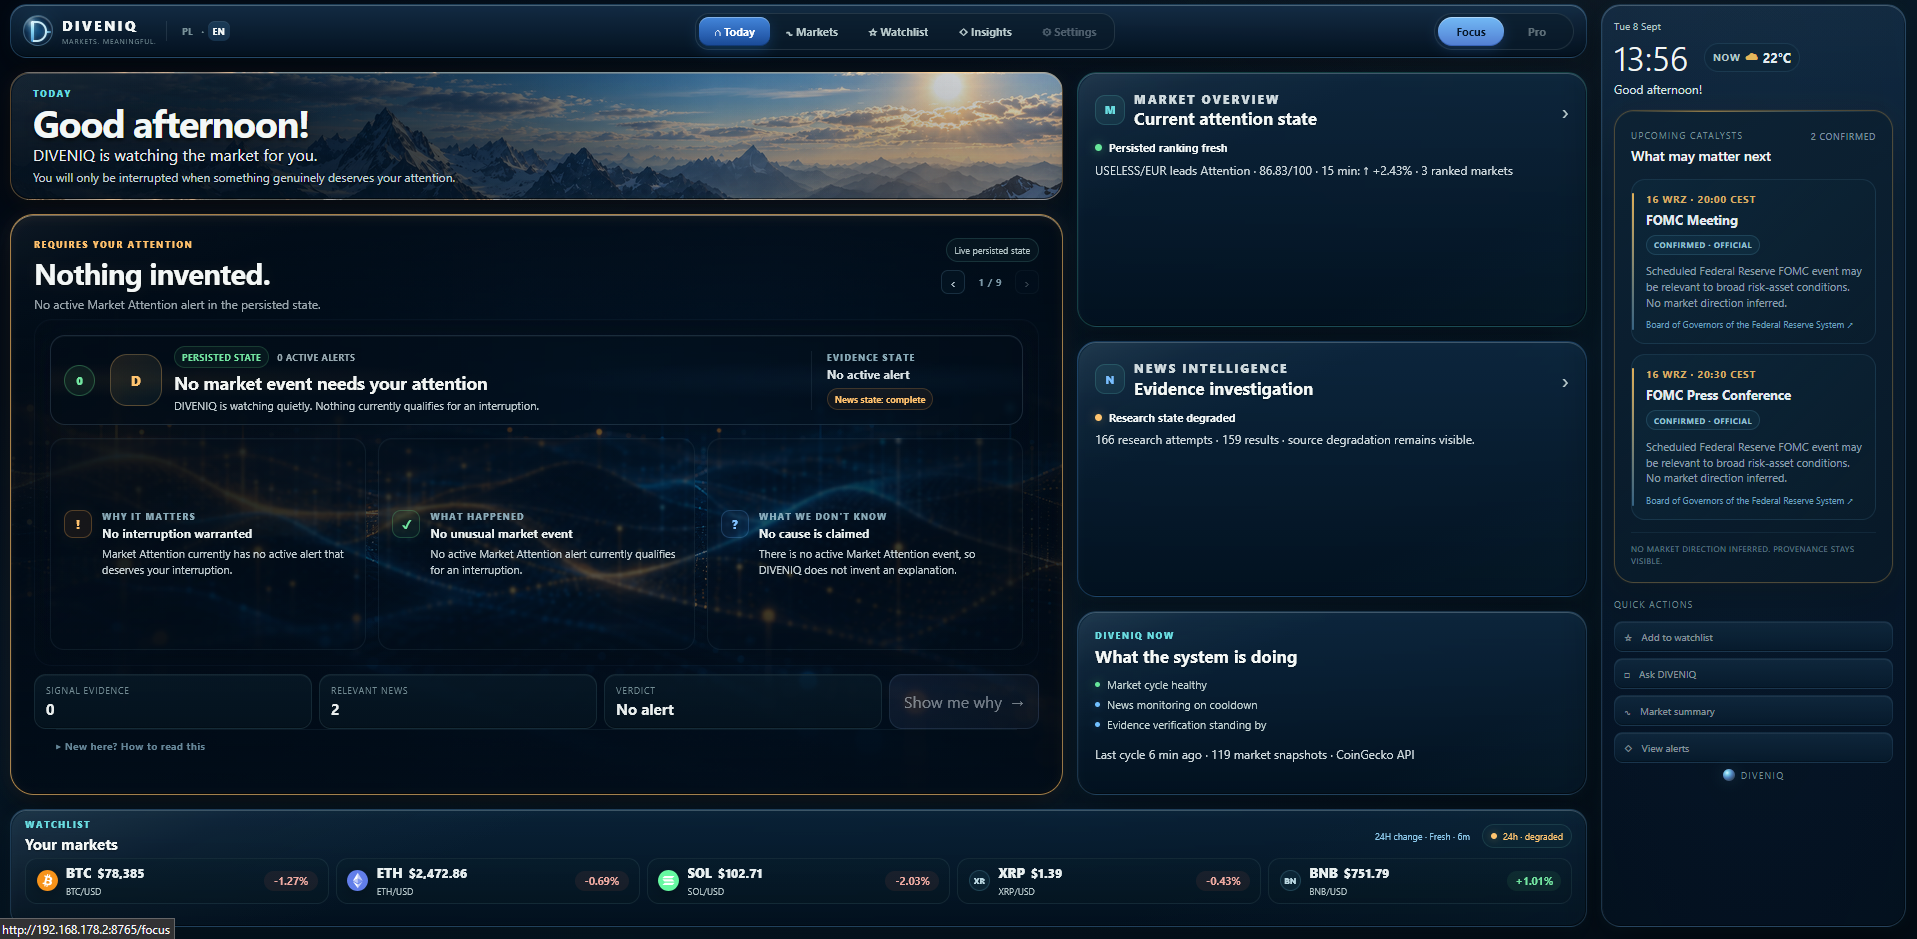
Task: Switch to Focus mode
Action: [1470, 32]
